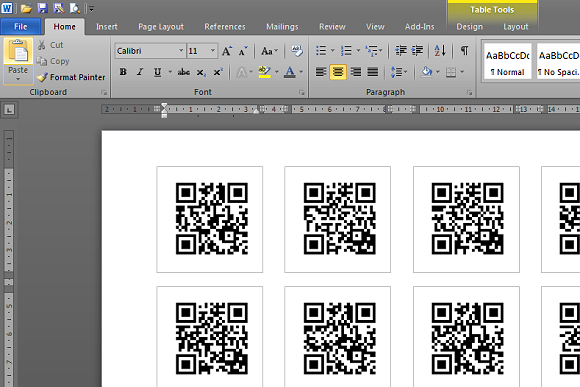Clear formatting with the eraser icon

(297, 51)
